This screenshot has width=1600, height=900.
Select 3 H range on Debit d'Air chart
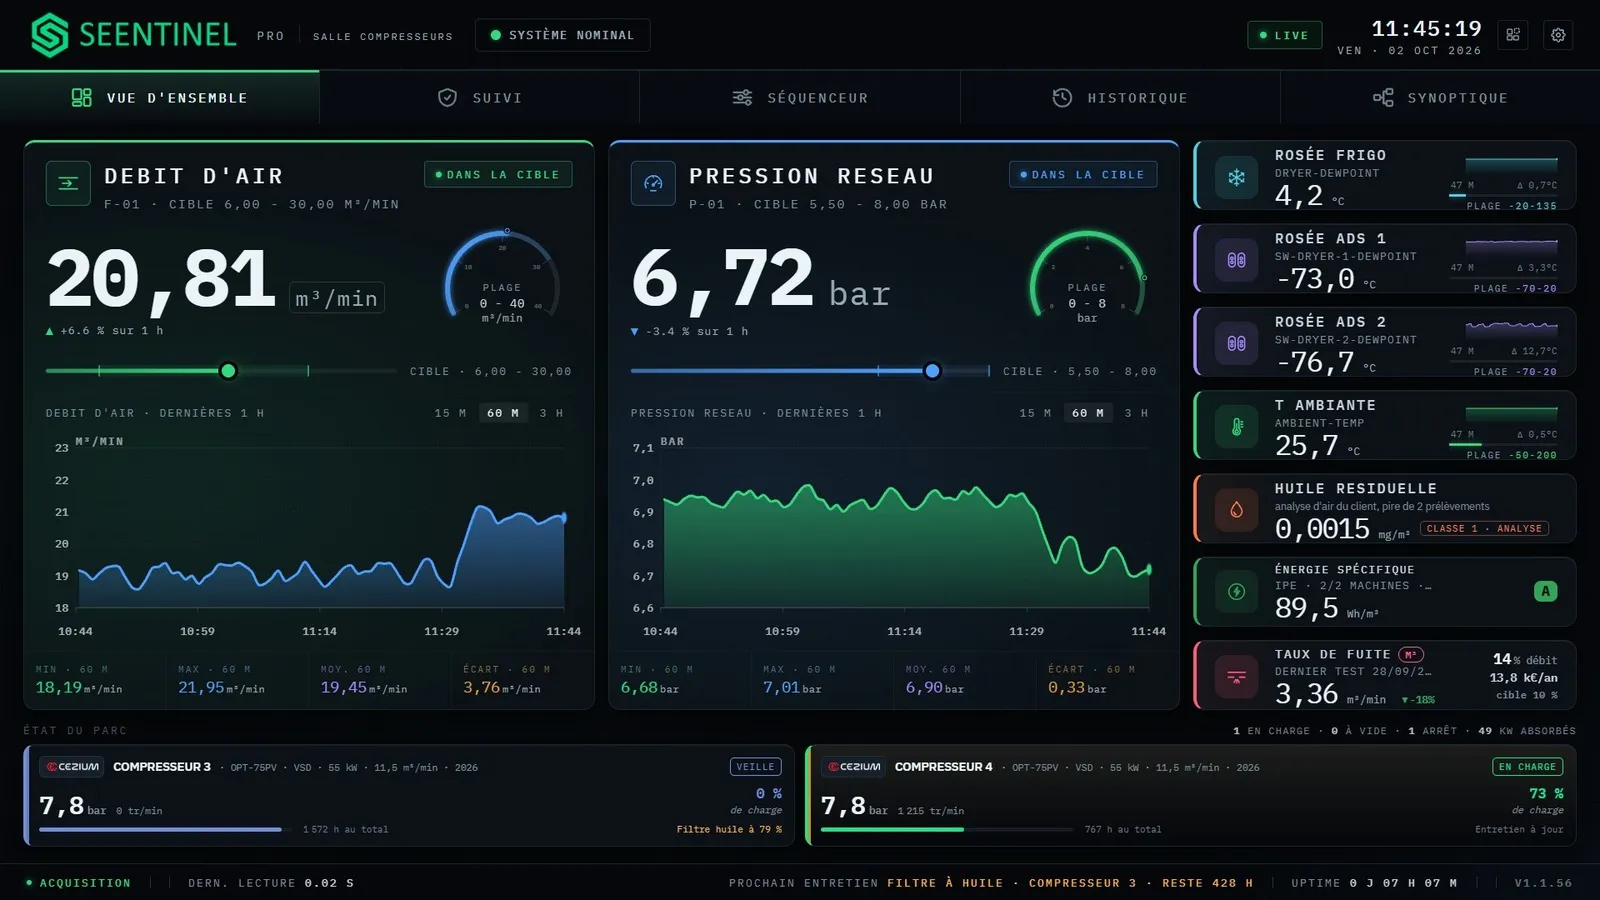click(x=551, y=413)
